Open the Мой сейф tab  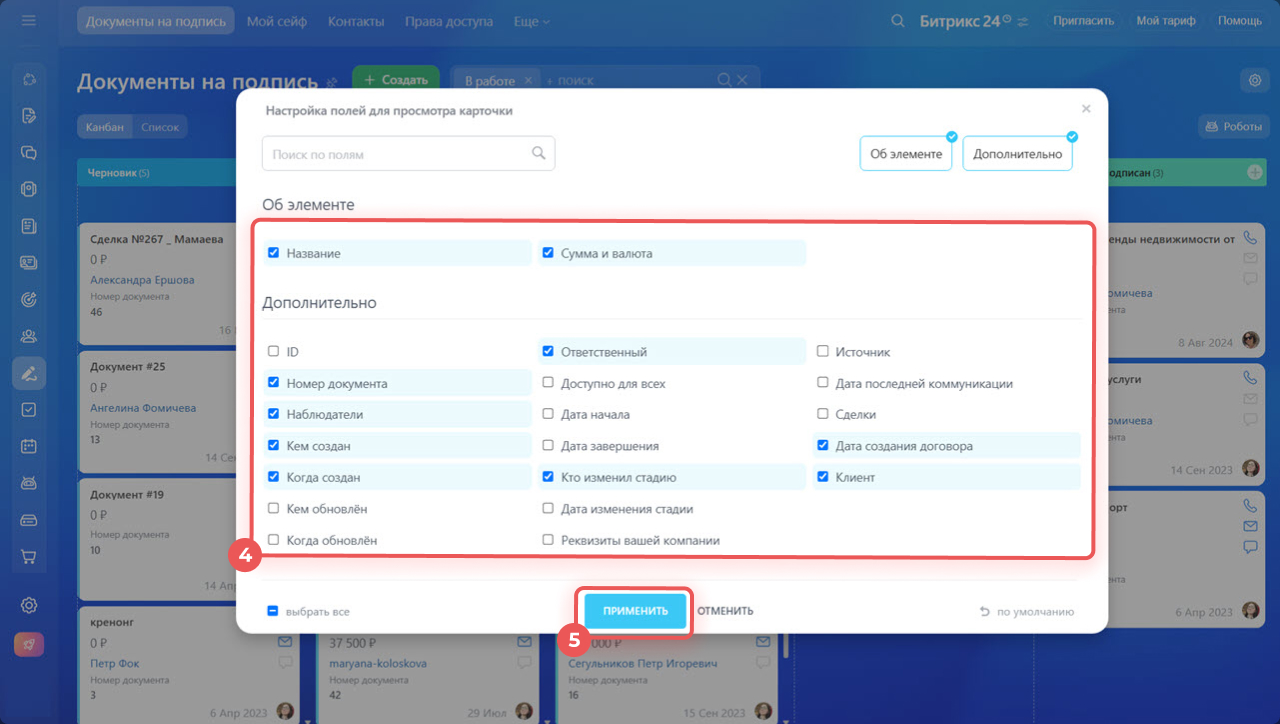tap(277, 21)
